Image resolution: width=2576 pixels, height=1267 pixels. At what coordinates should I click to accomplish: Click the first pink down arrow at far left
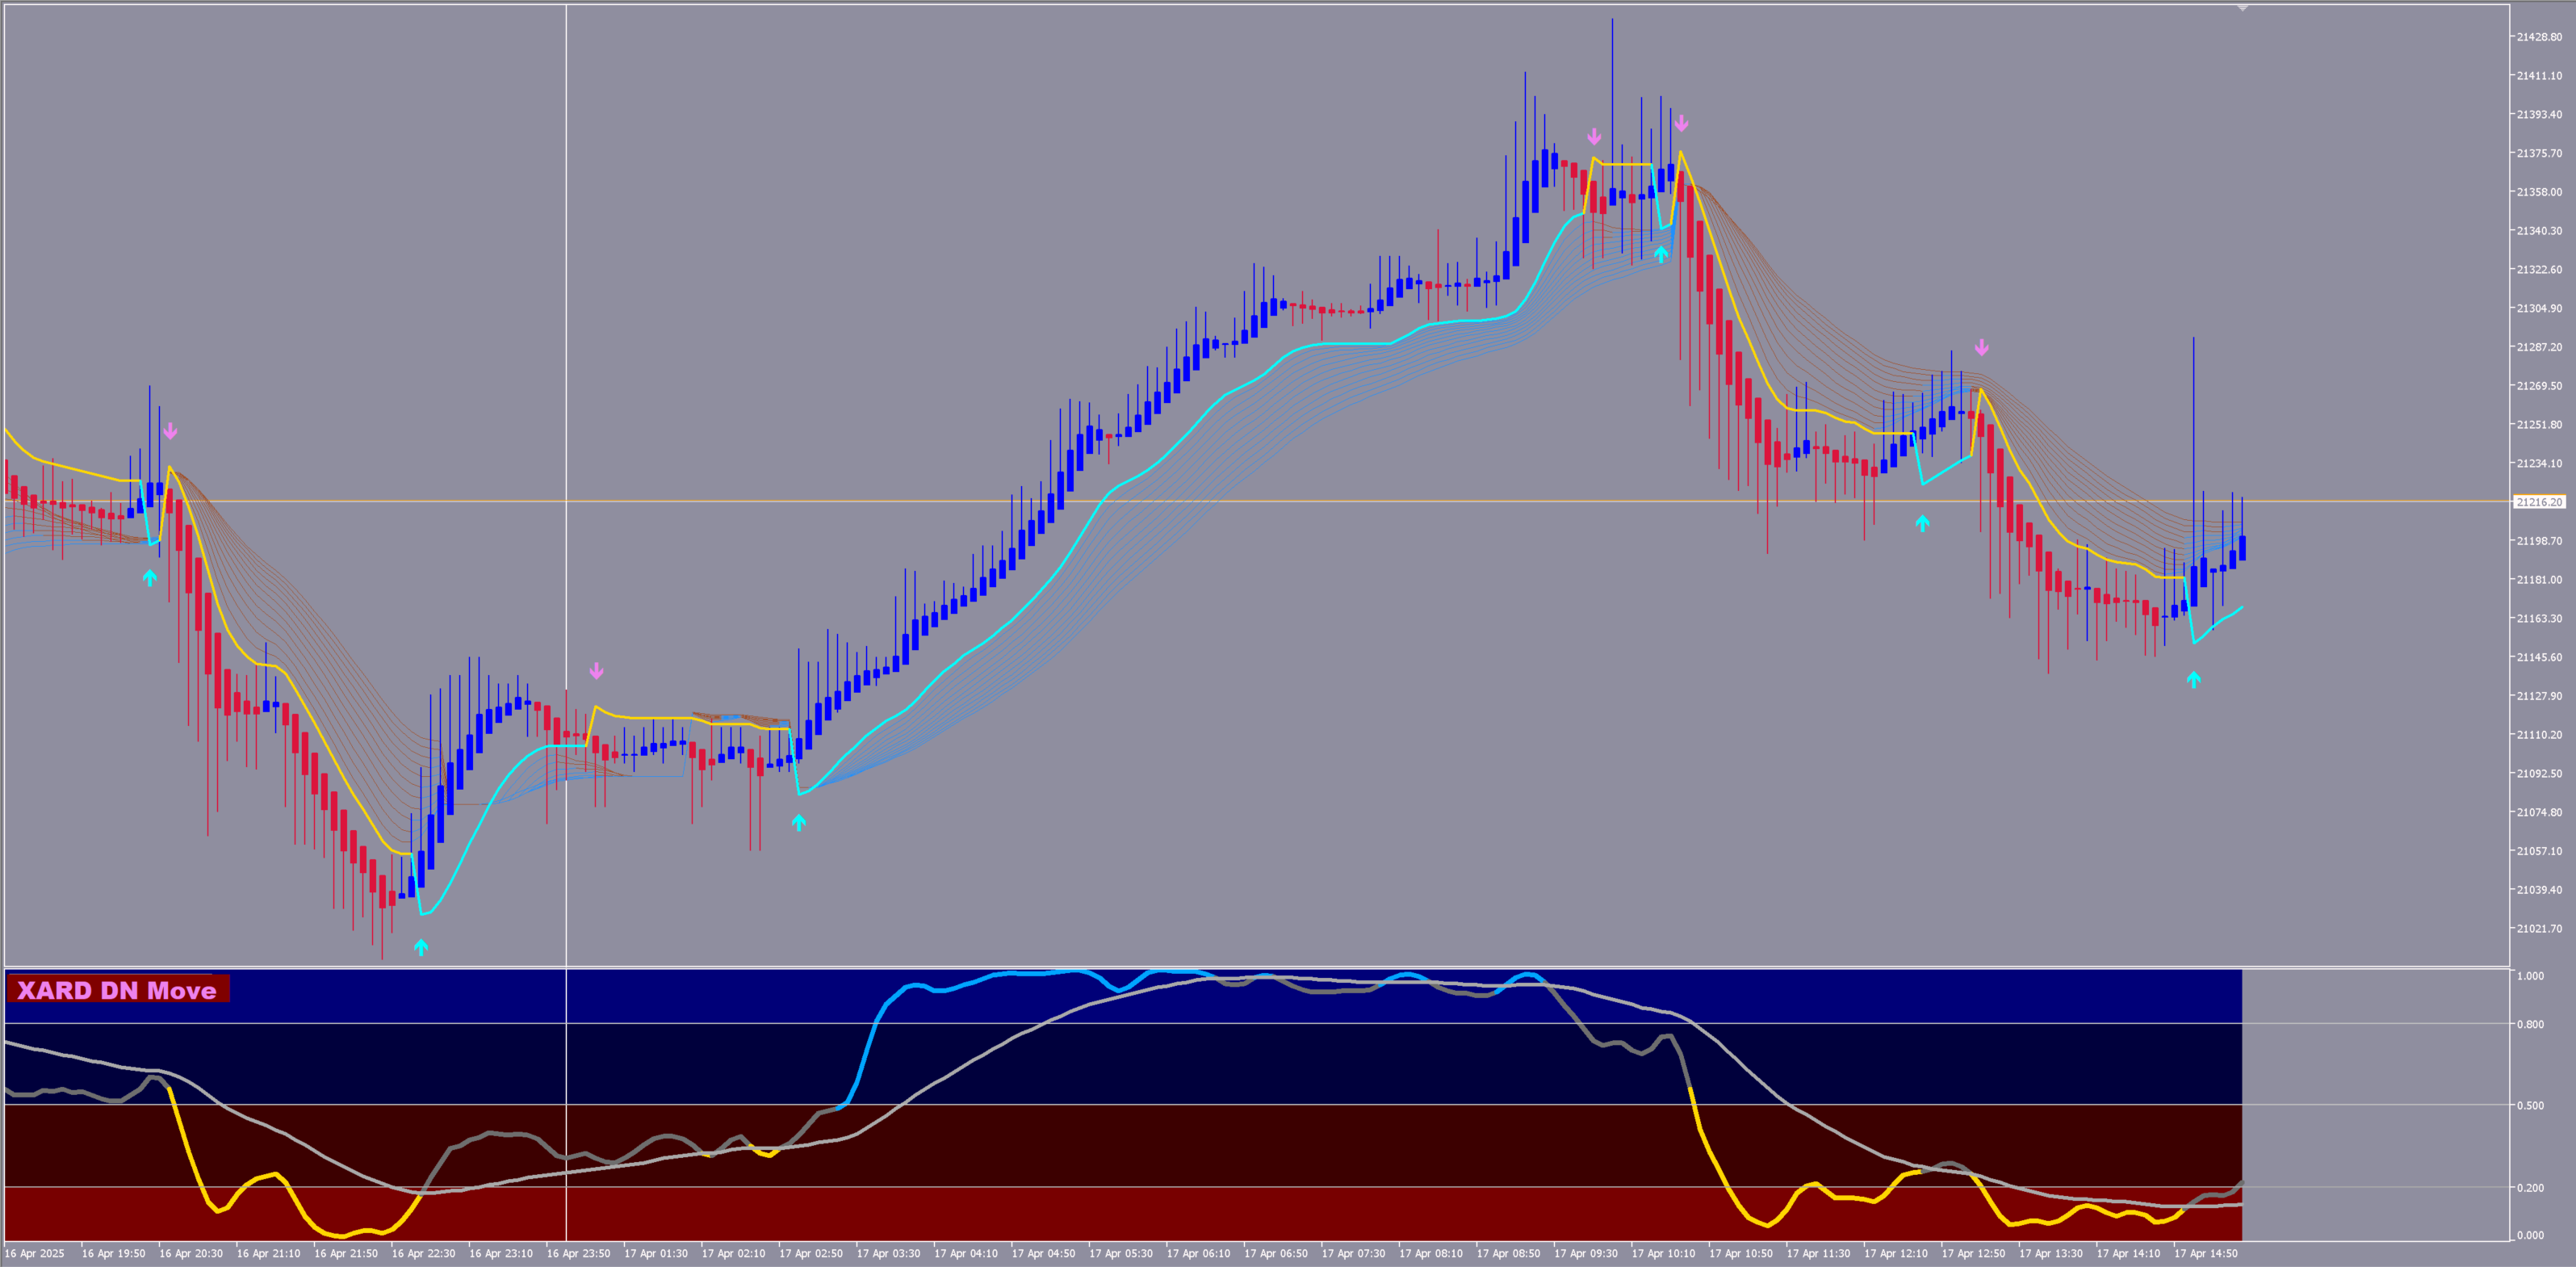point(170,431)
